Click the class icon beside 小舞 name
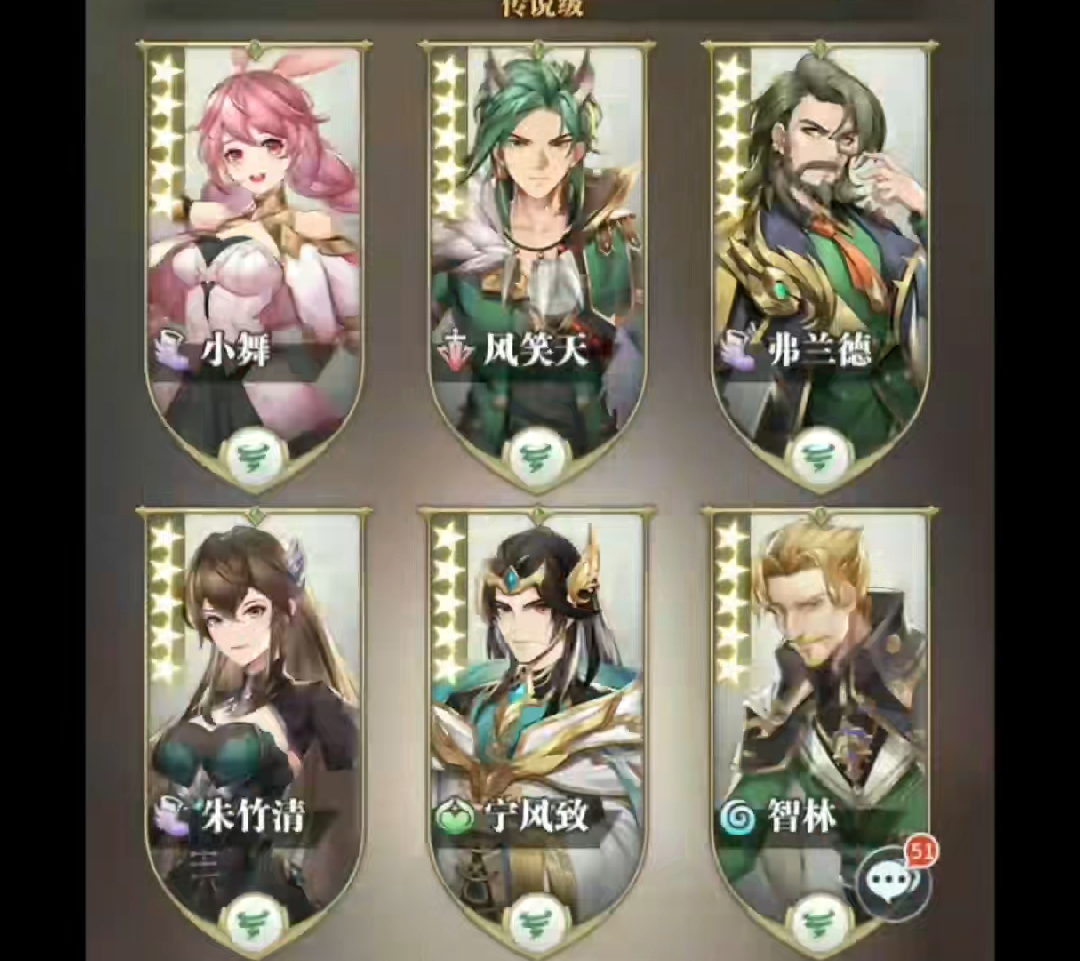Image resolution: width=1080 pixels, height=961 pixels. (x=170, y=349)
